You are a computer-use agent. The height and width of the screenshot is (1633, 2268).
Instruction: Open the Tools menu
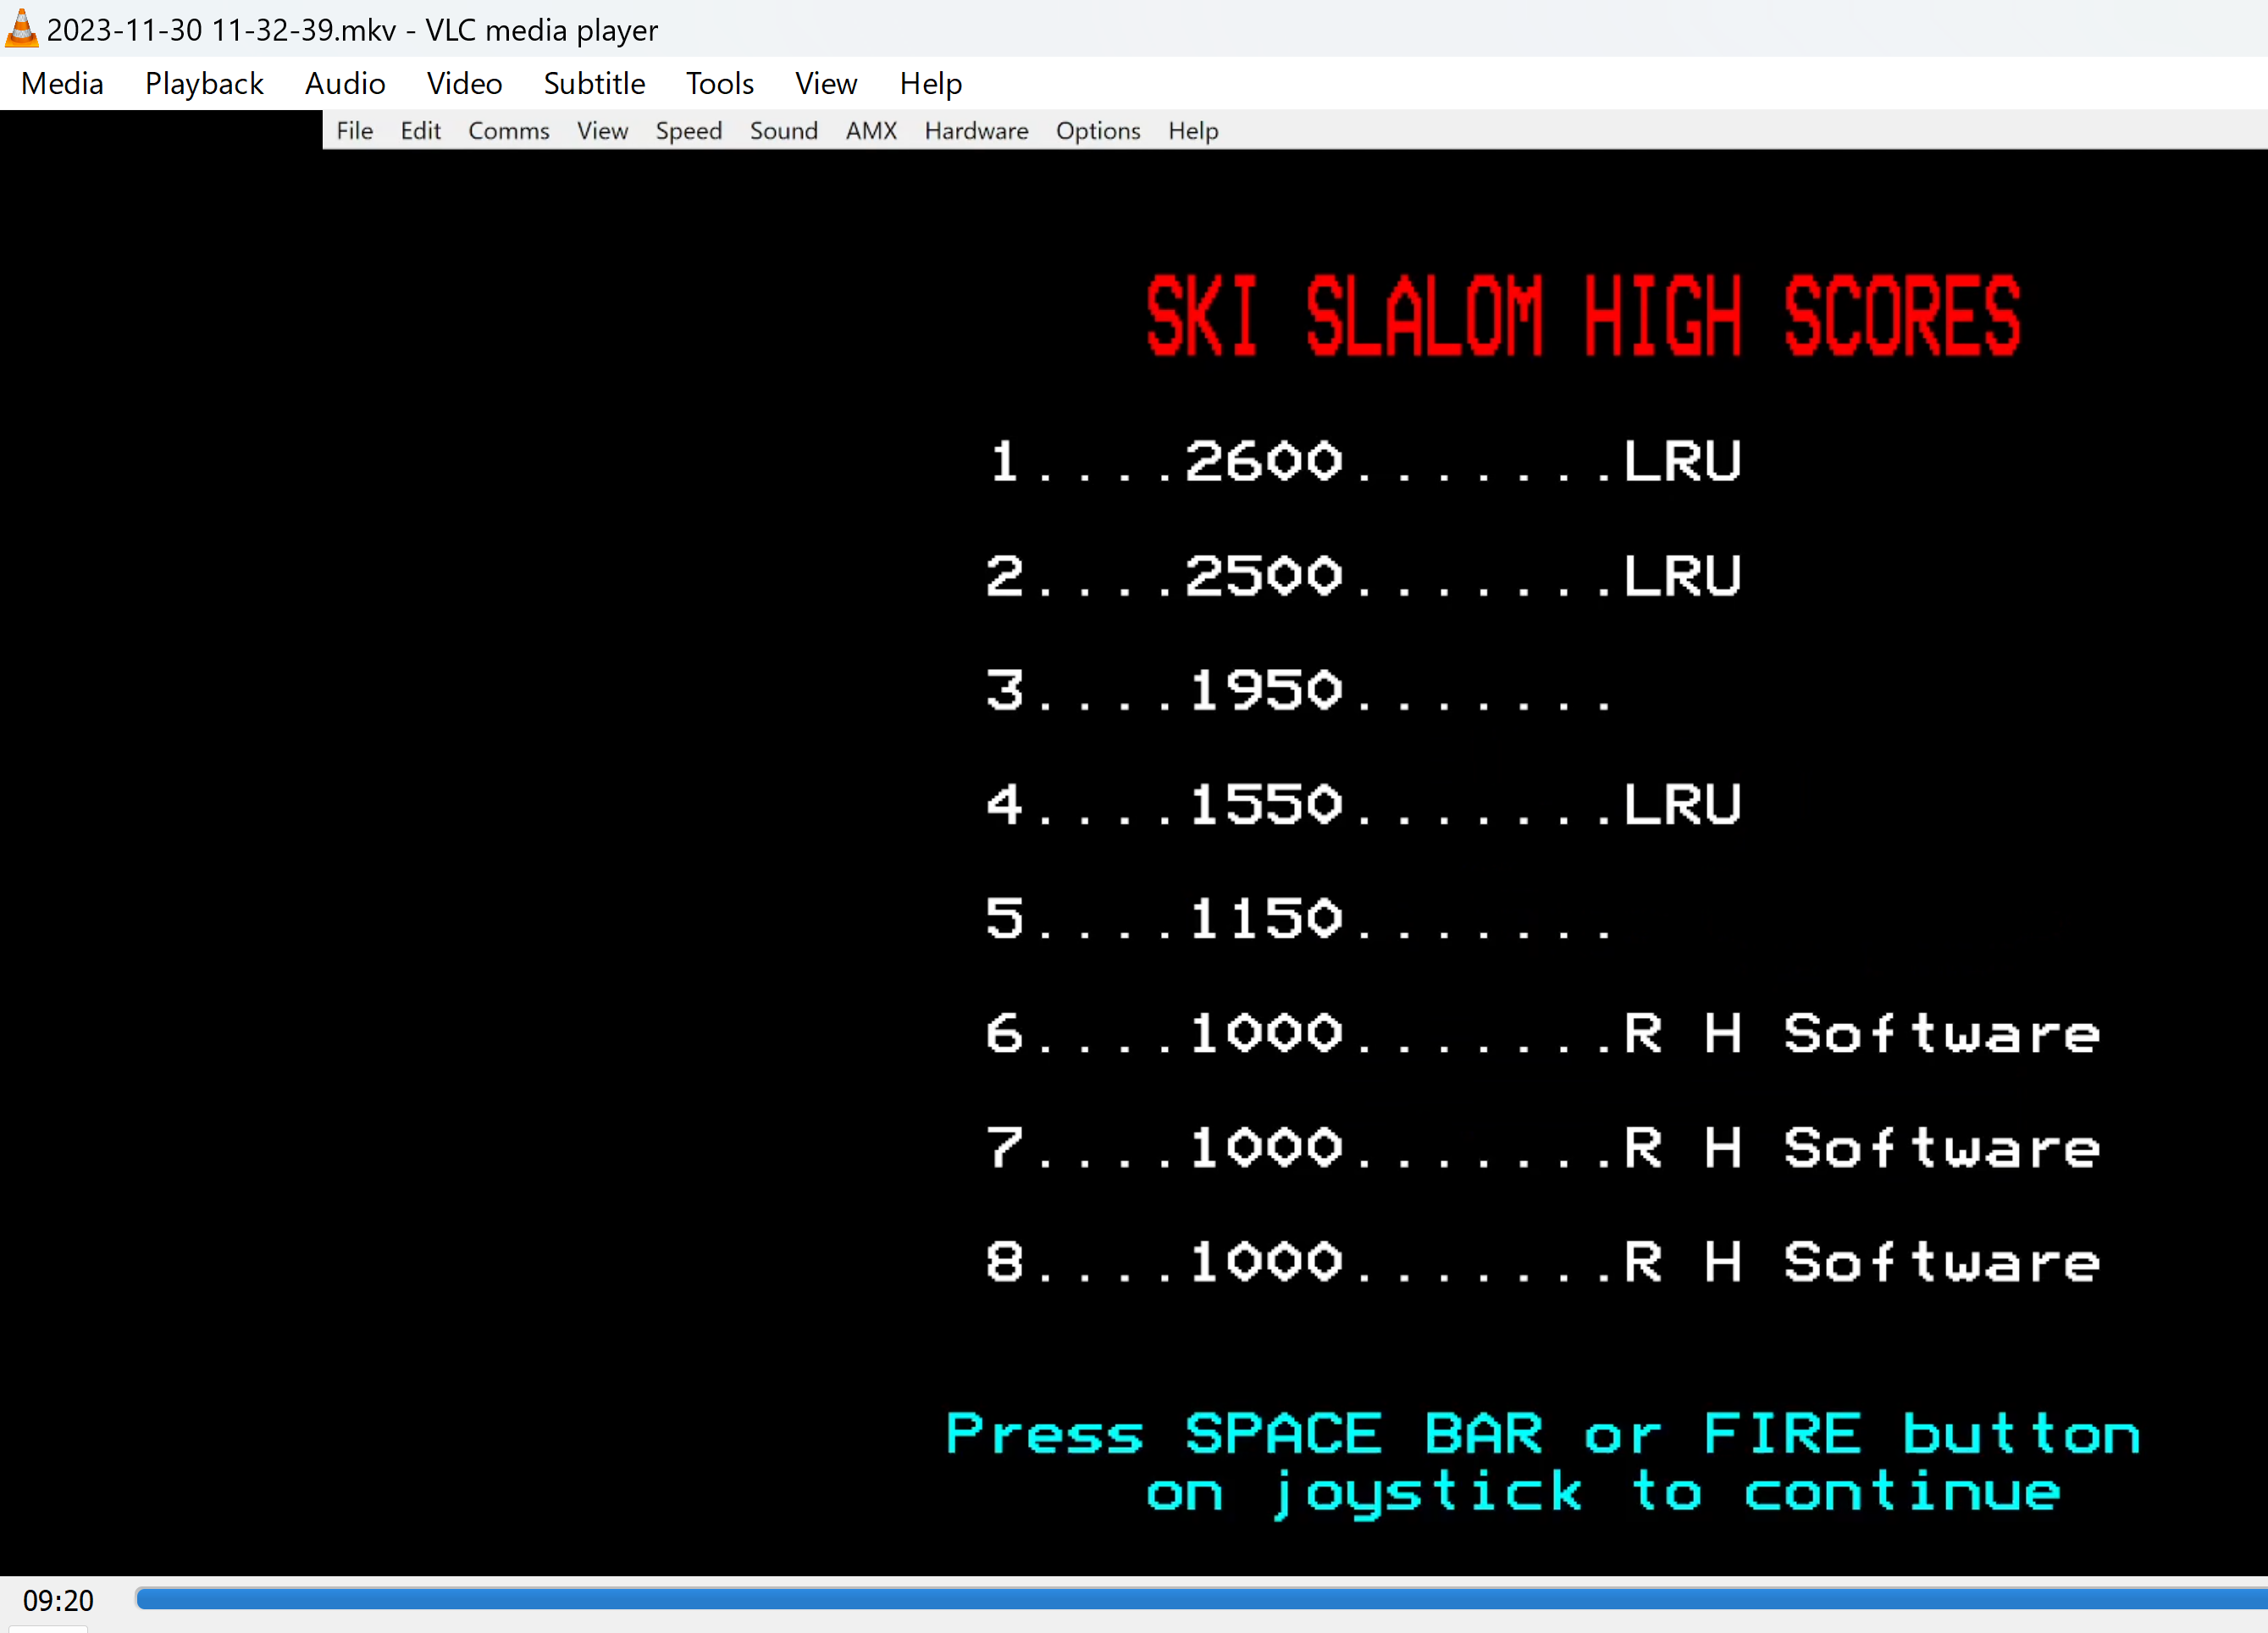719,84
